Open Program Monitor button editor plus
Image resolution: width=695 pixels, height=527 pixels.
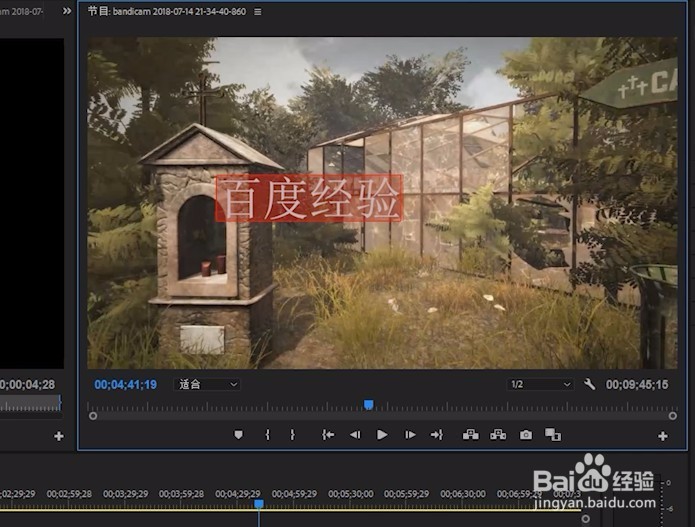[663, 436]
